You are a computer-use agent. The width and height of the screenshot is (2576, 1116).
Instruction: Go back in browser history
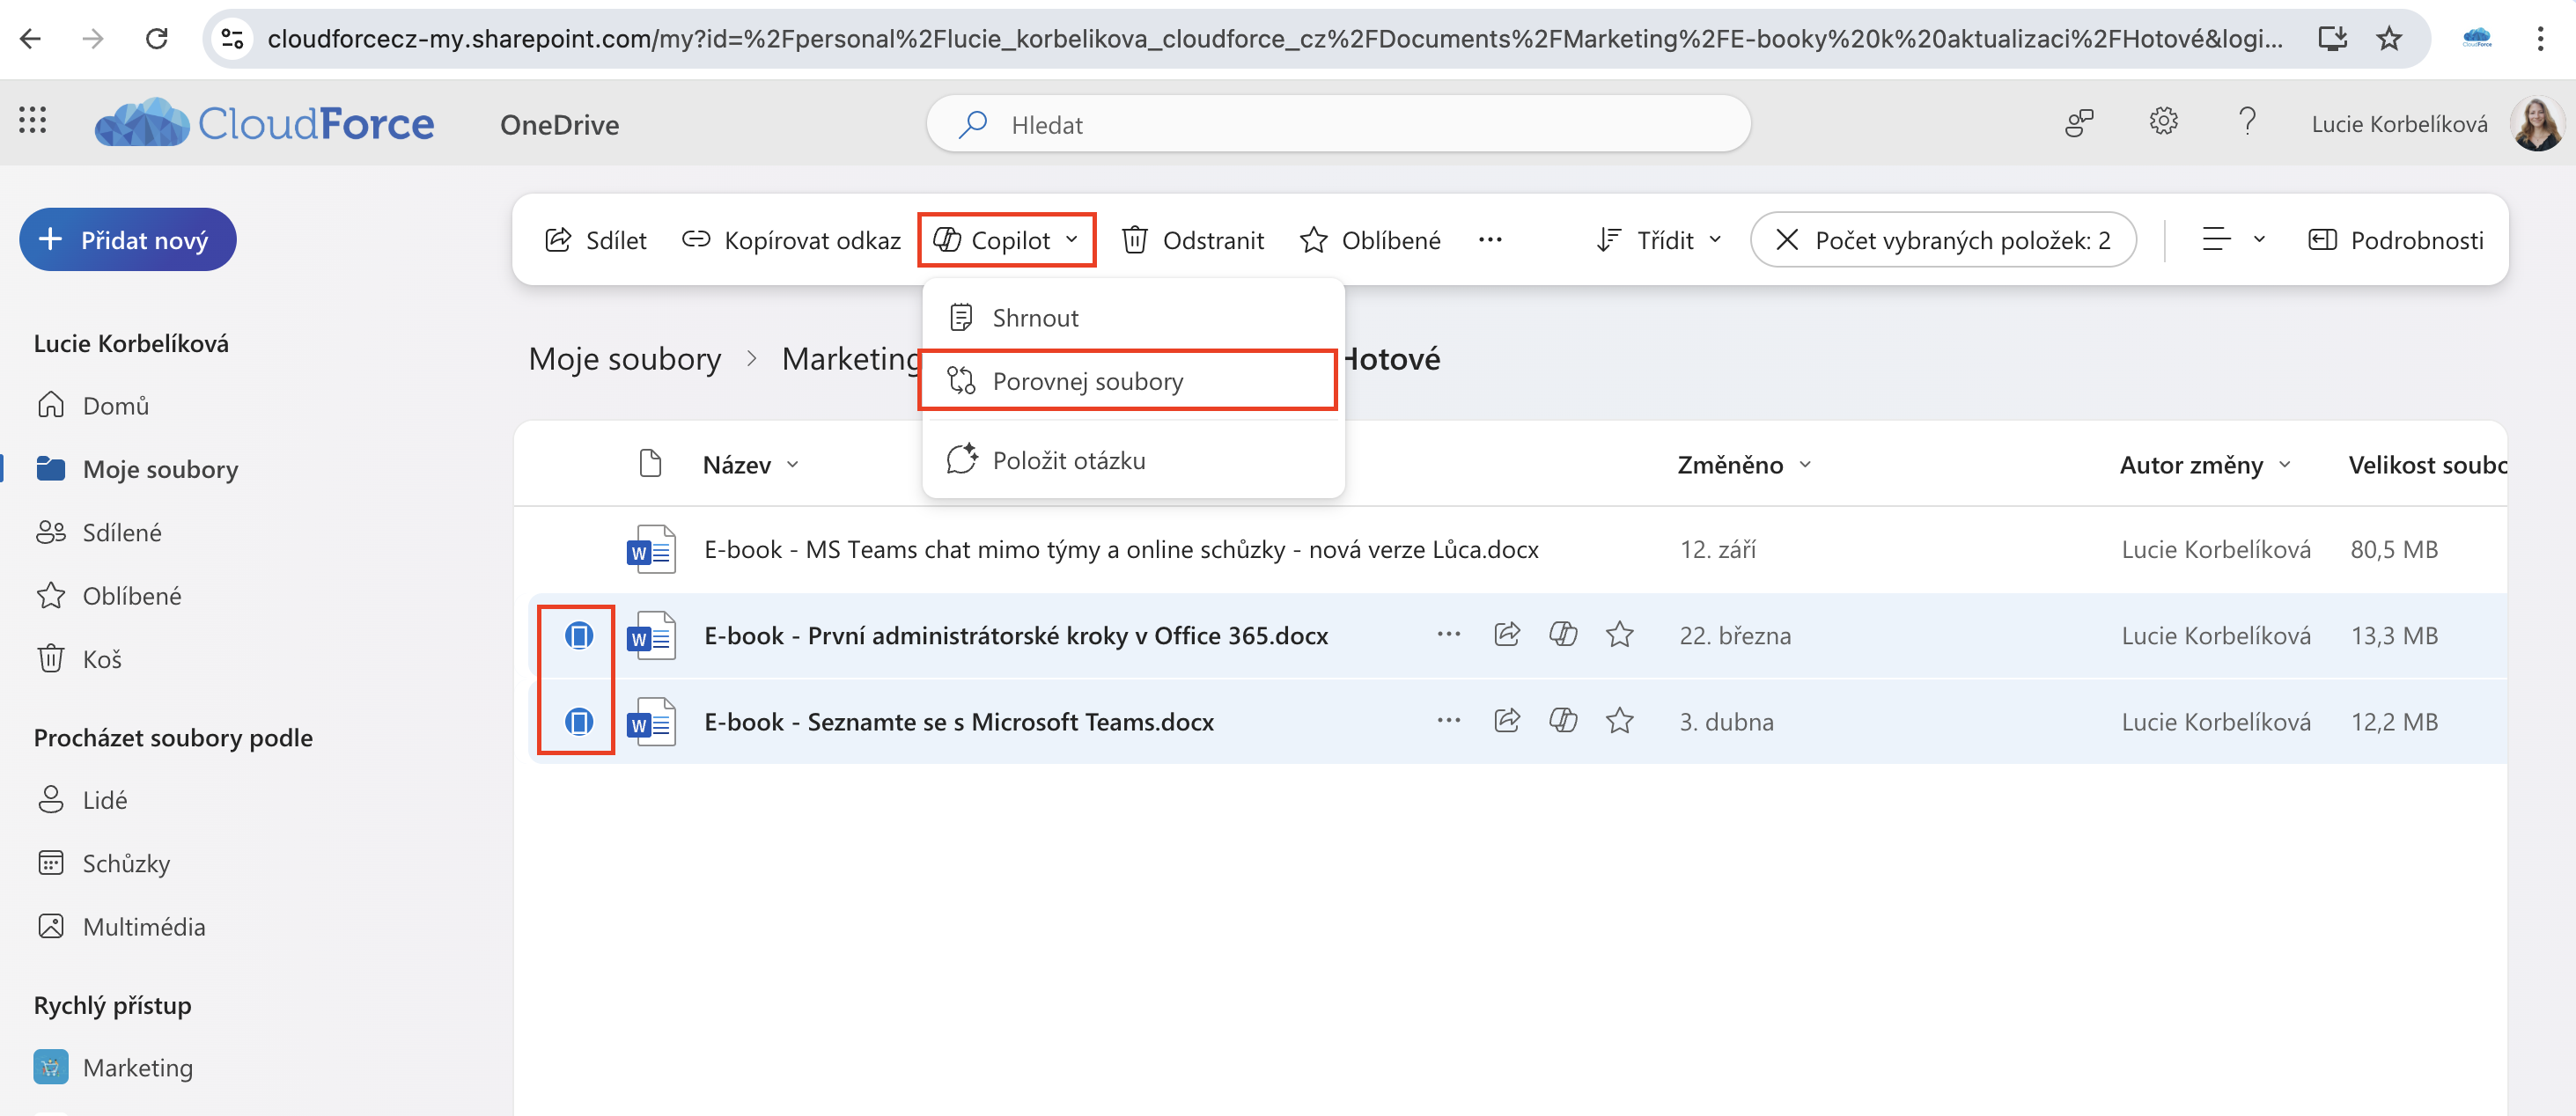pos(31,39)
